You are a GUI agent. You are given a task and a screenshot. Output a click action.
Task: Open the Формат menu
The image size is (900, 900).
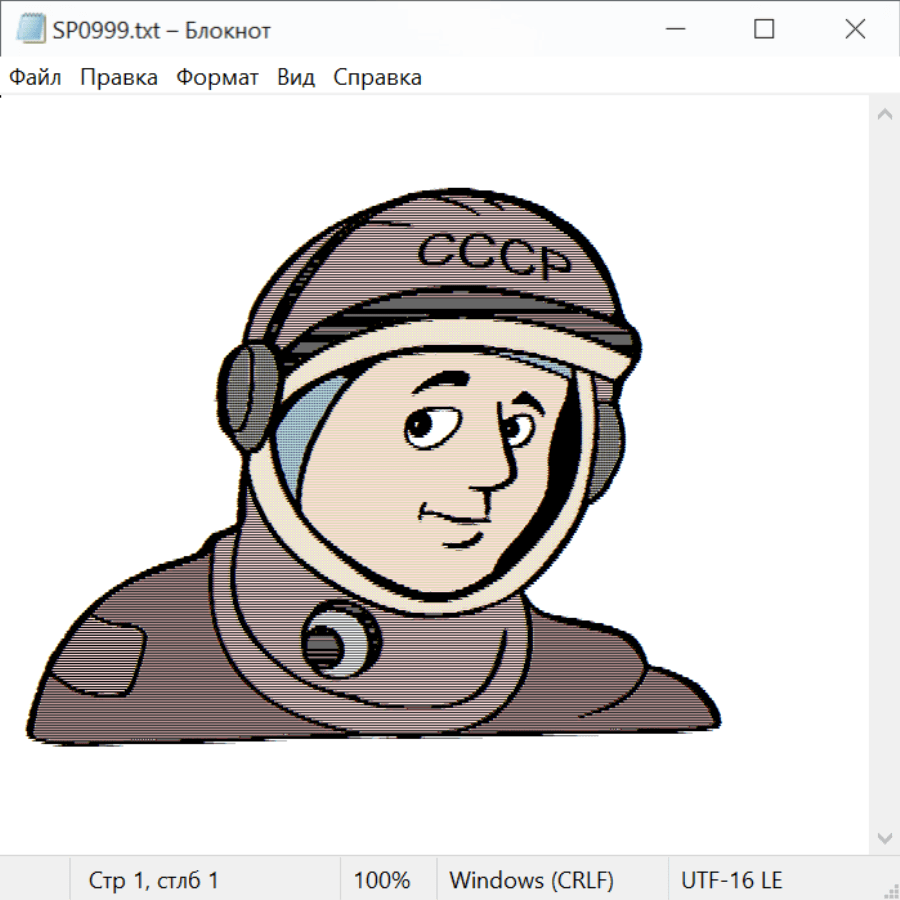pyautogui.click(x=217, y=78)
